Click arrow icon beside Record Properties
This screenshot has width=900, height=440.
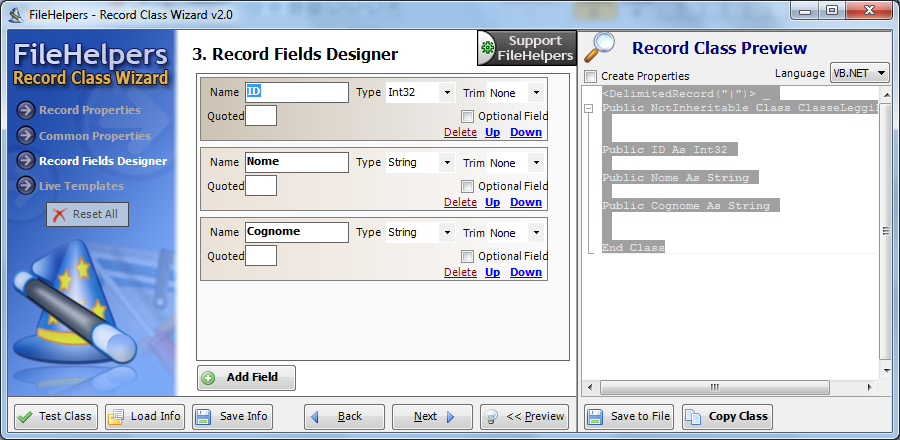click(x=26, y=110)
